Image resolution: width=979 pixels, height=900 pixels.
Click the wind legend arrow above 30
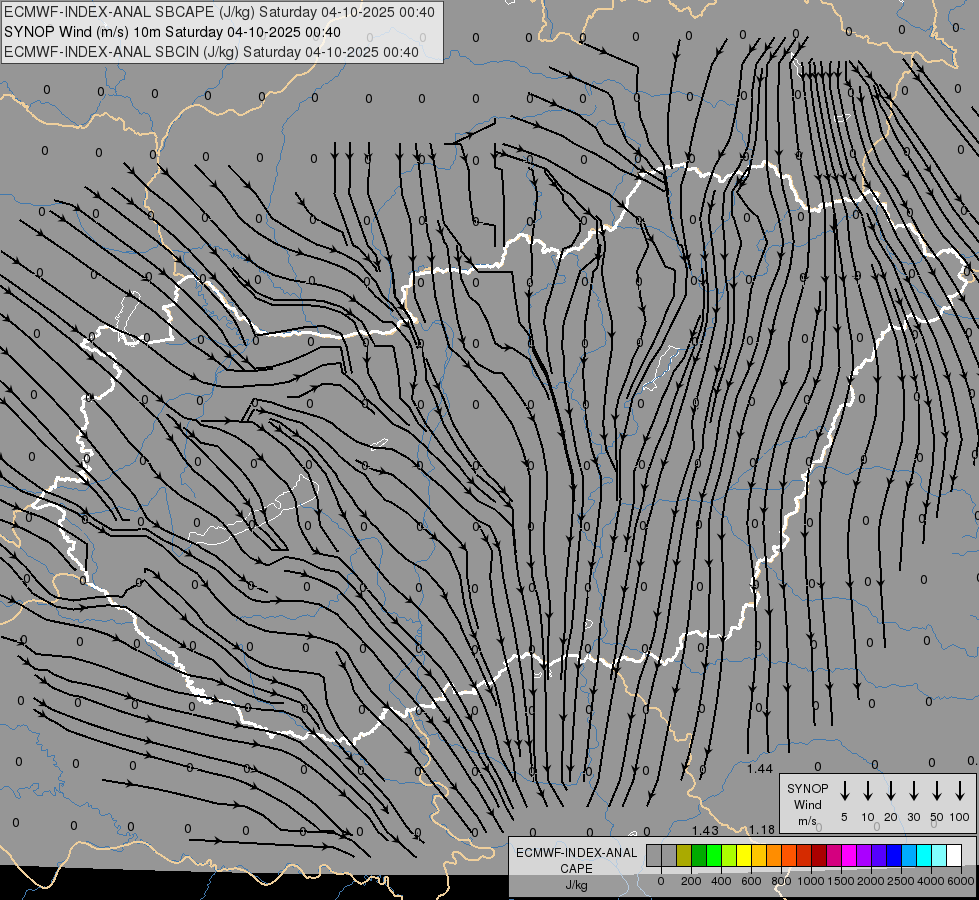(913, 791)
